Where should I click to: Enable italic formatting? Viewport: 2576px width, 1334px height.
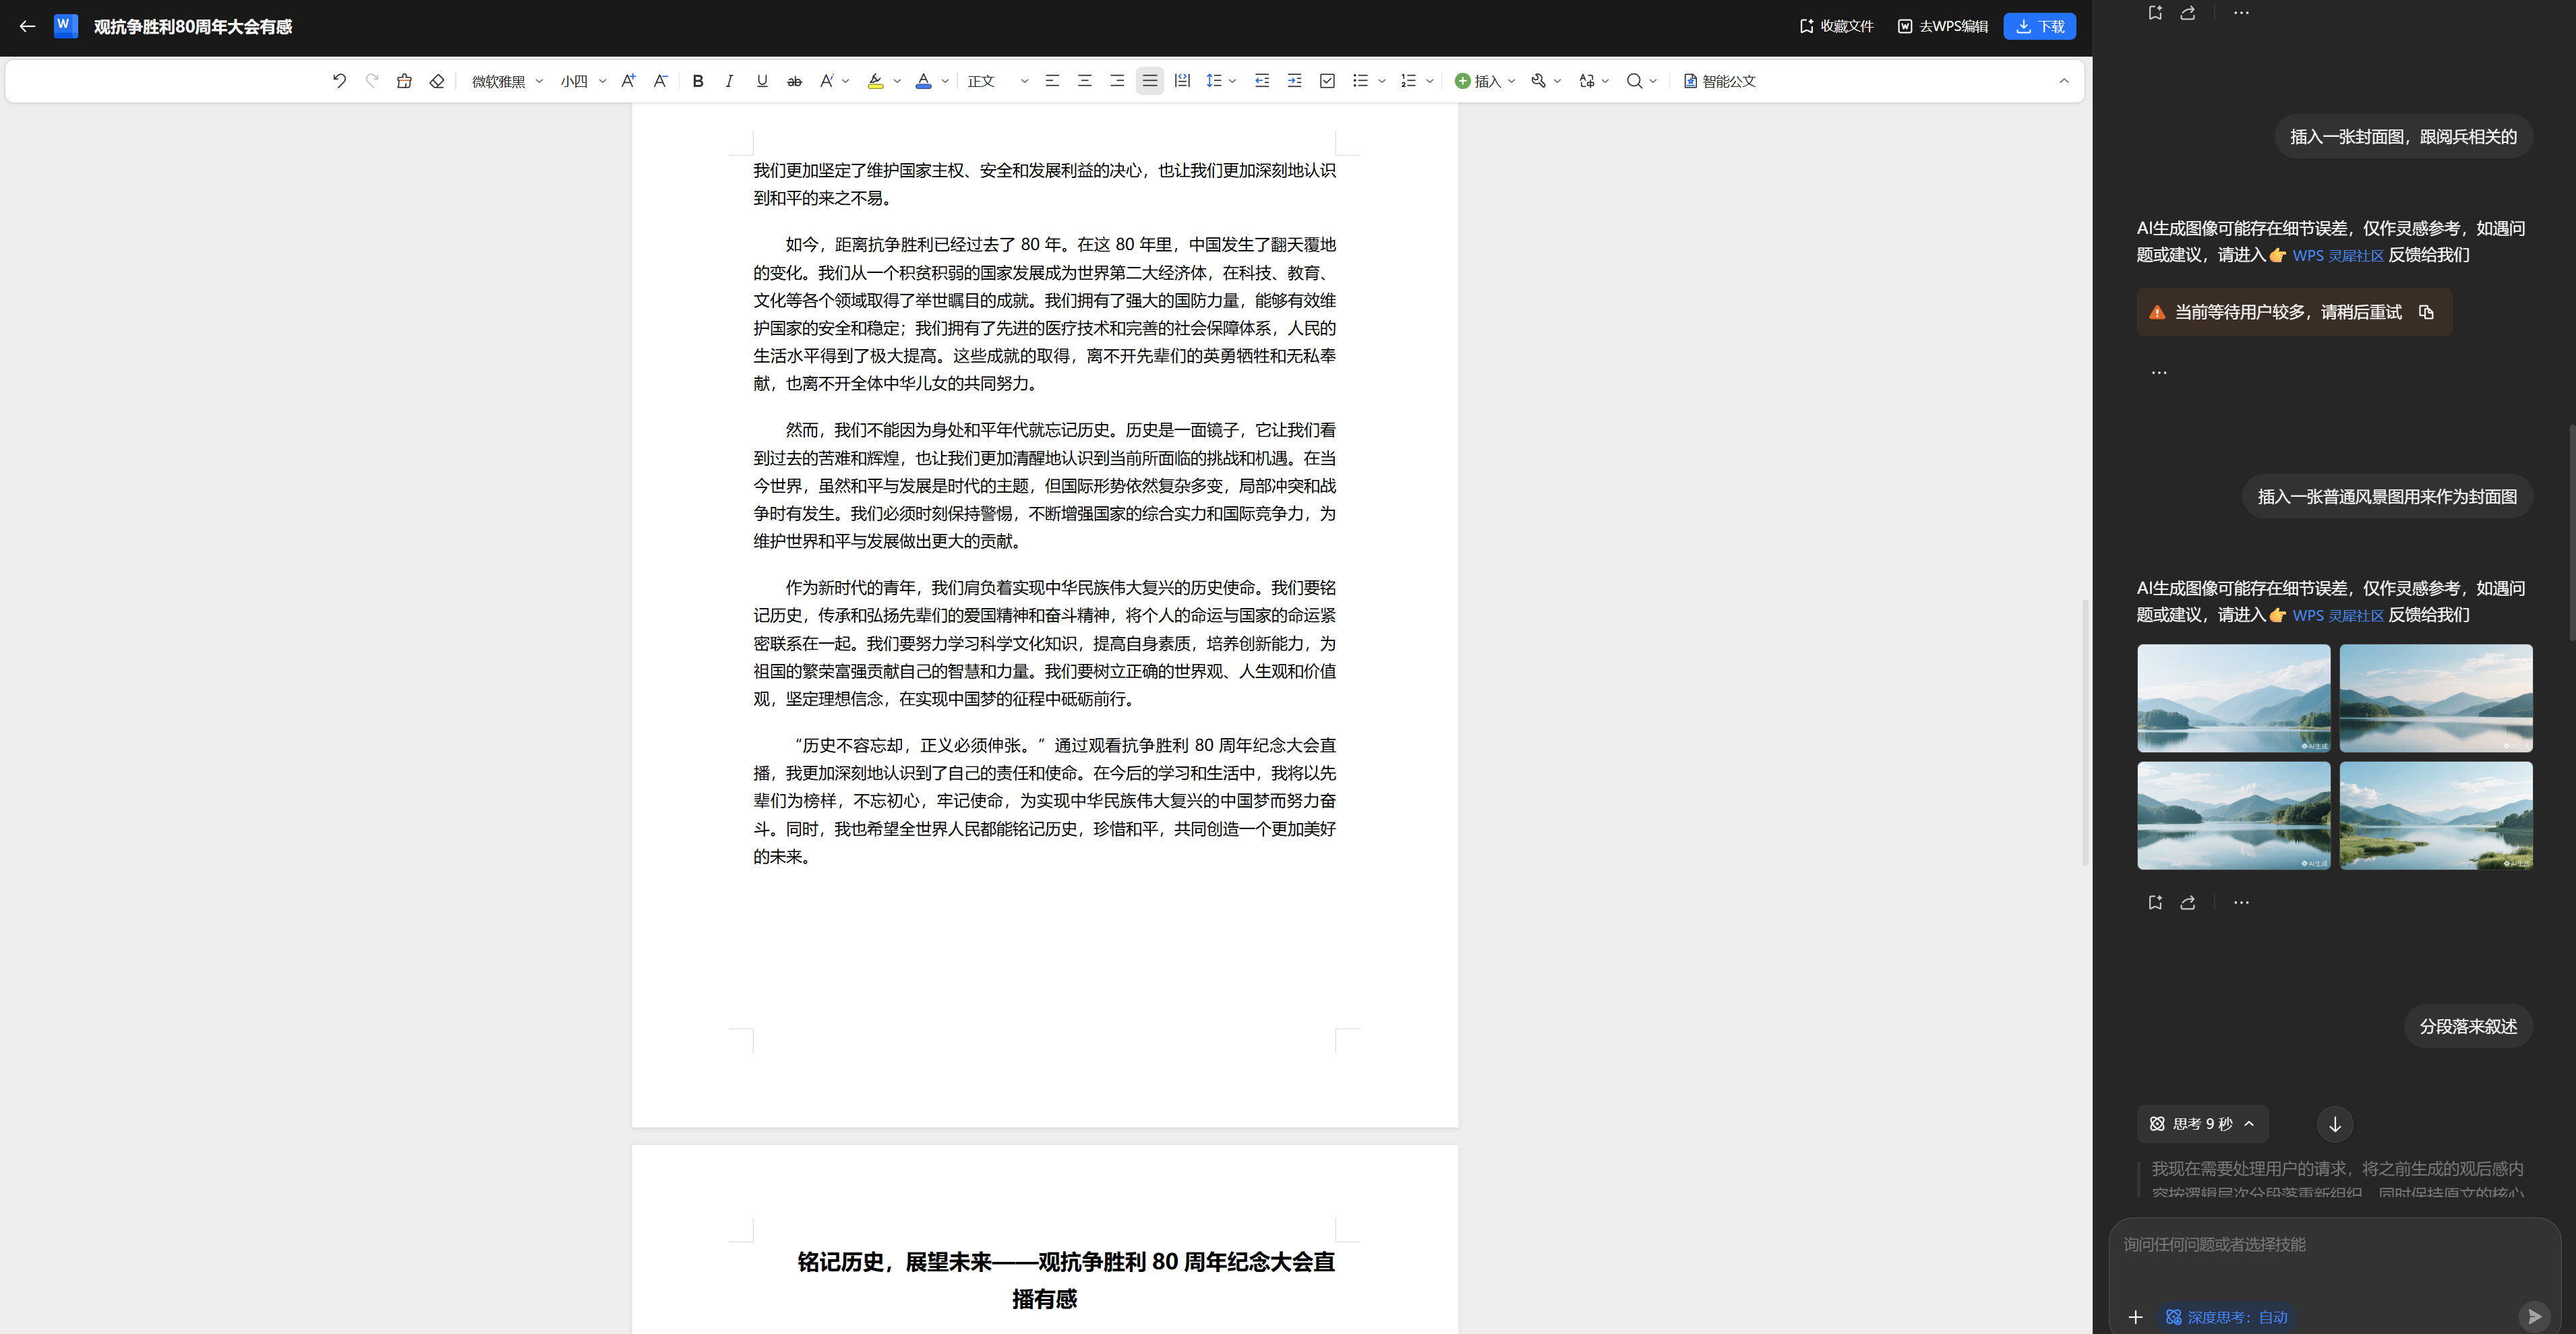(729, 81)
